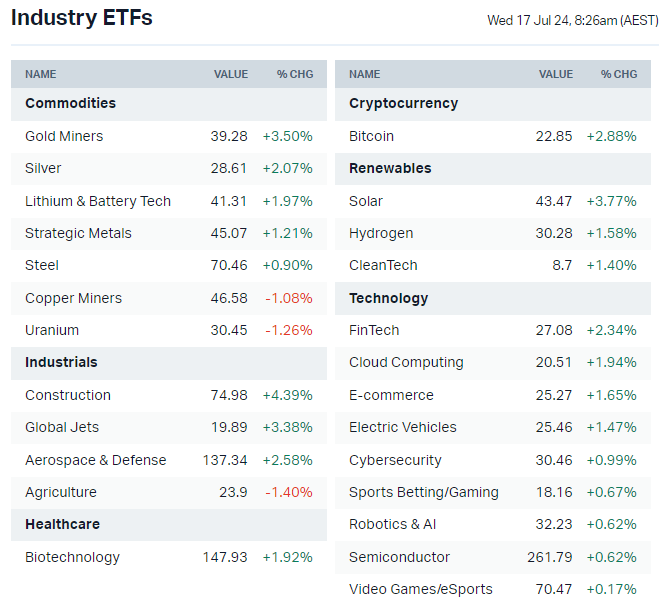Select the FinTech ETF link
The height and width of the screenshot is (608, 669).
pyautogui.click(x=374, y=330)
